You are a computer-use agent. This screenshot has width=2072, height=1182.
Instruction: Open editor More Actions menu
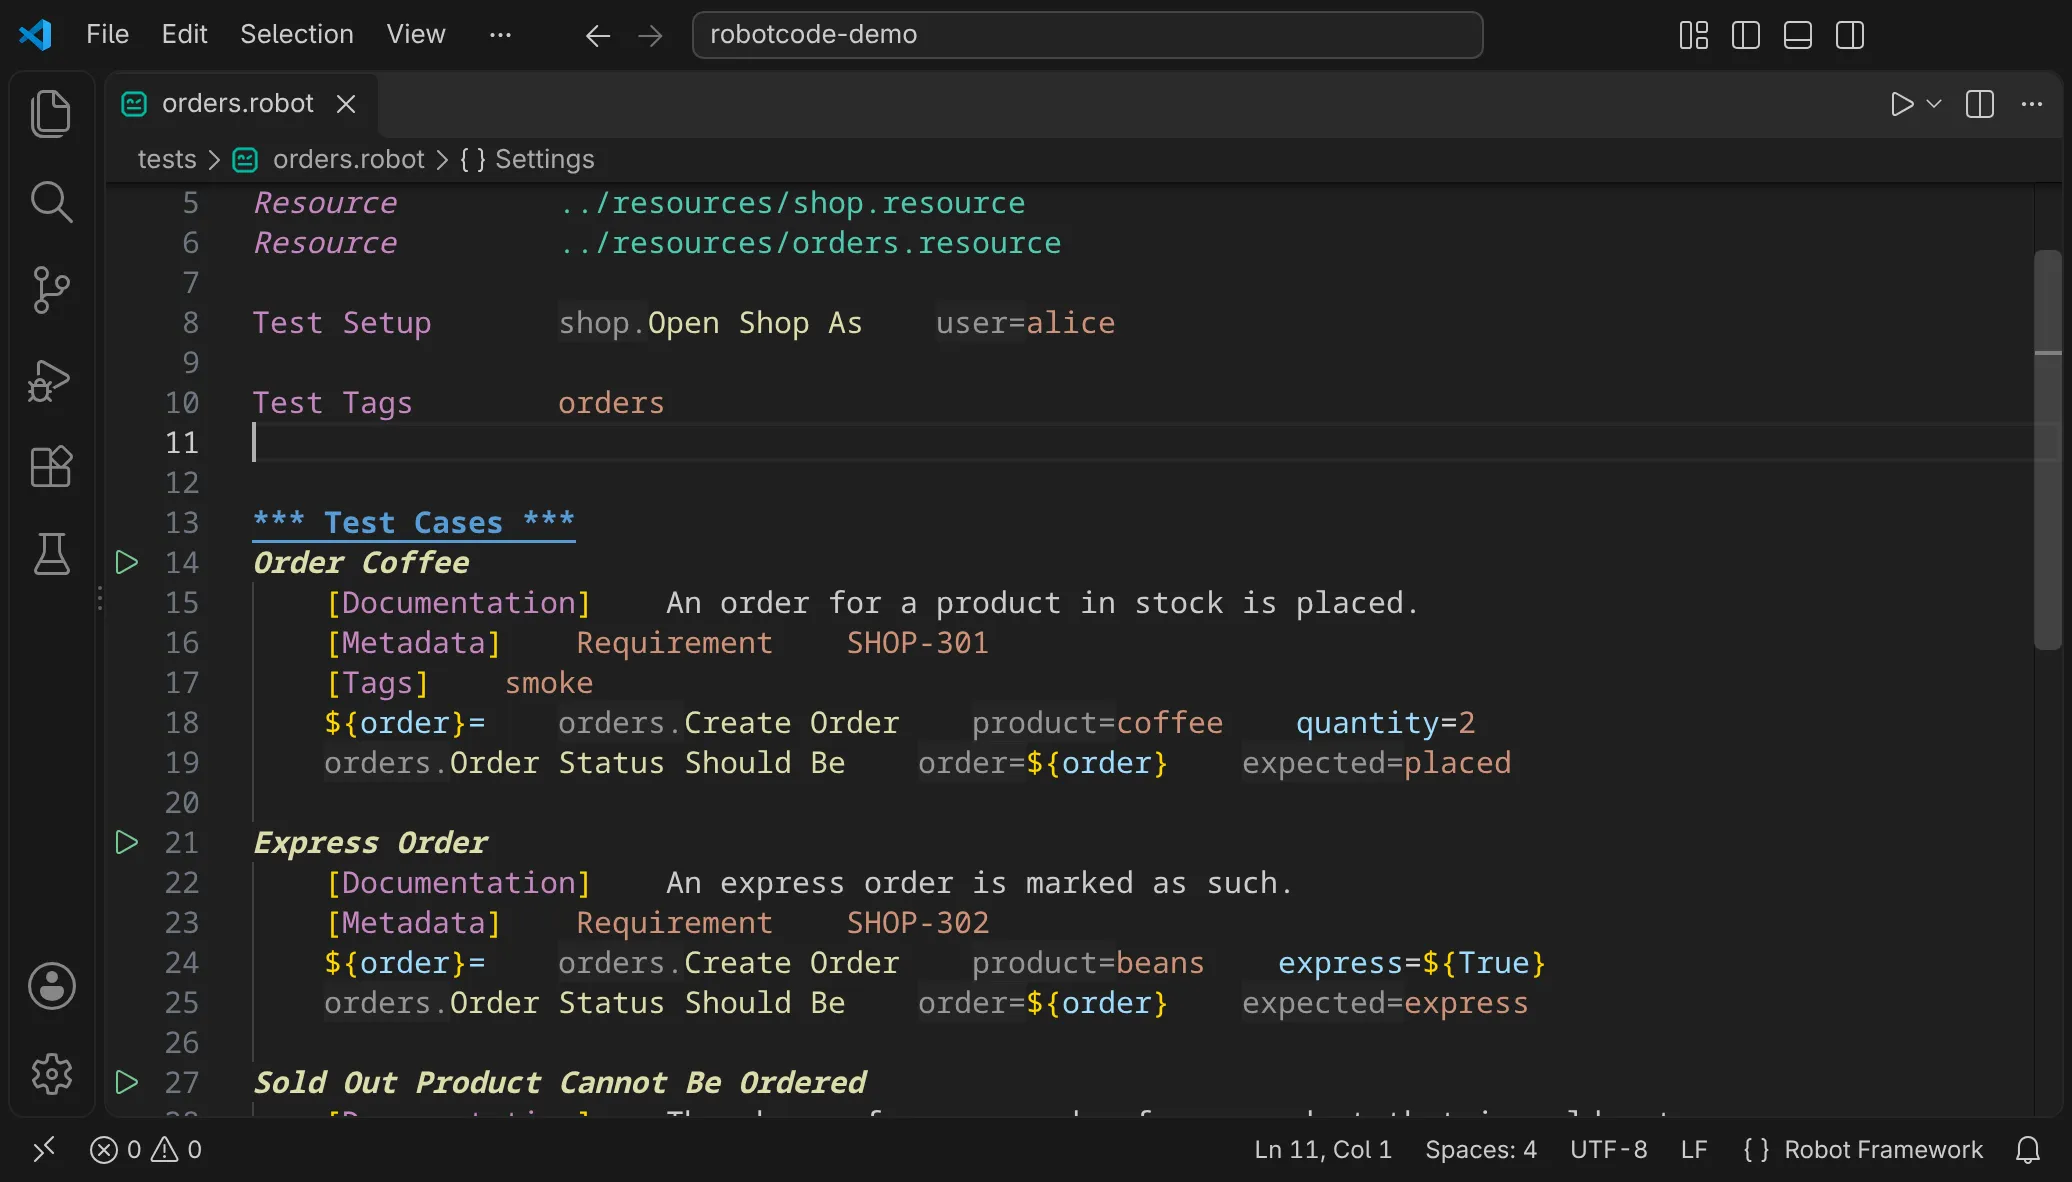click(x=2032, y=104)
